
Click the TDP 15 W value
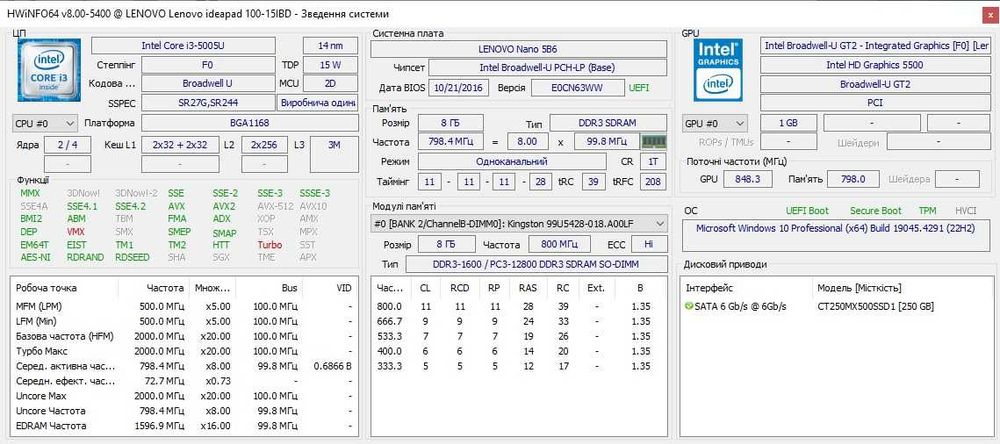click(330, 65)
